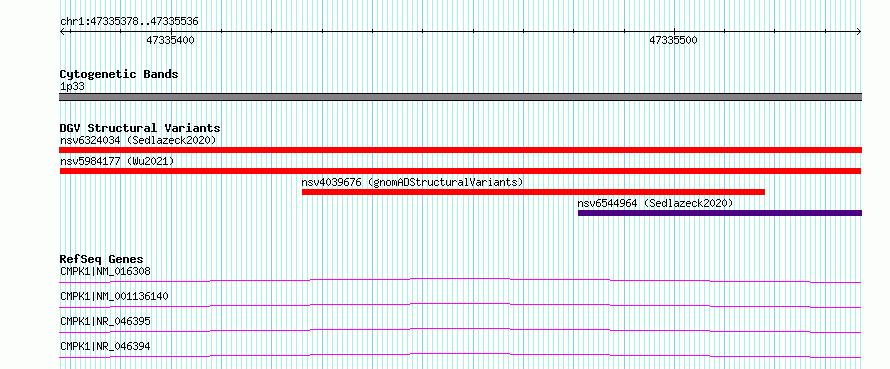Select the magenta CMPK1|NR_046395 intron line

460,330
